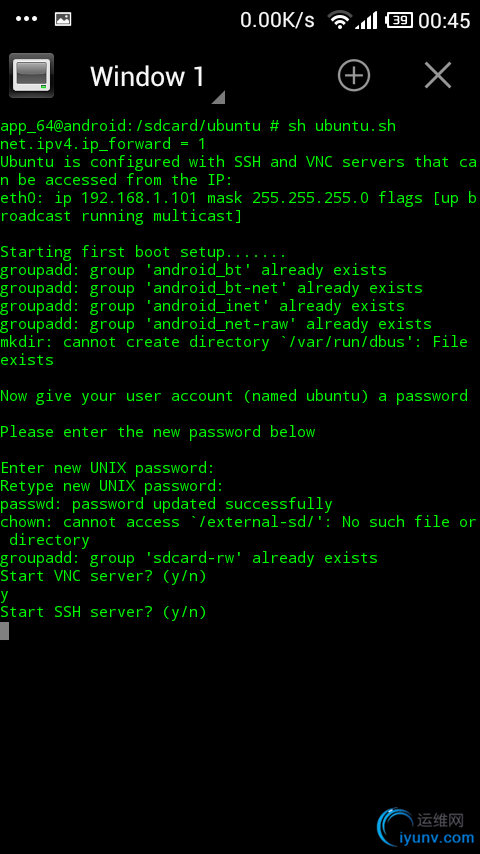Tap the gray terminal cursor block
The image size is (480, 854).
coord(4,630)
